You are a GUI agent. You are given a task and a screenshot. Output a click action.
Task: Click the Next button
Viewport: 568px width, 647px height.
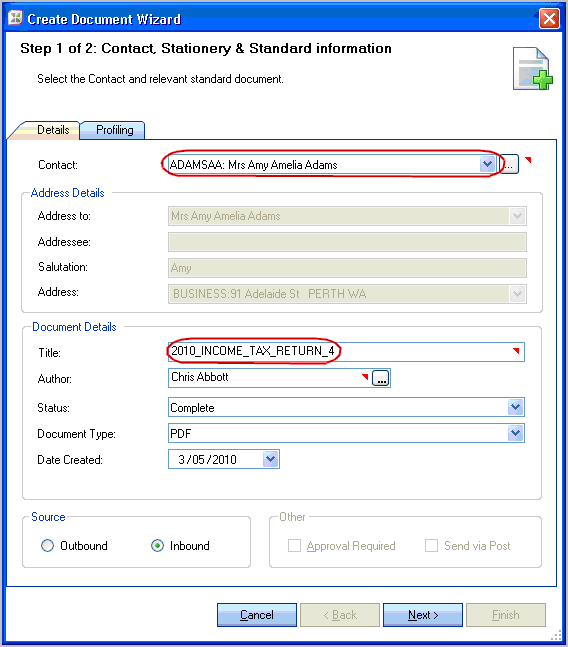[423, 615]
